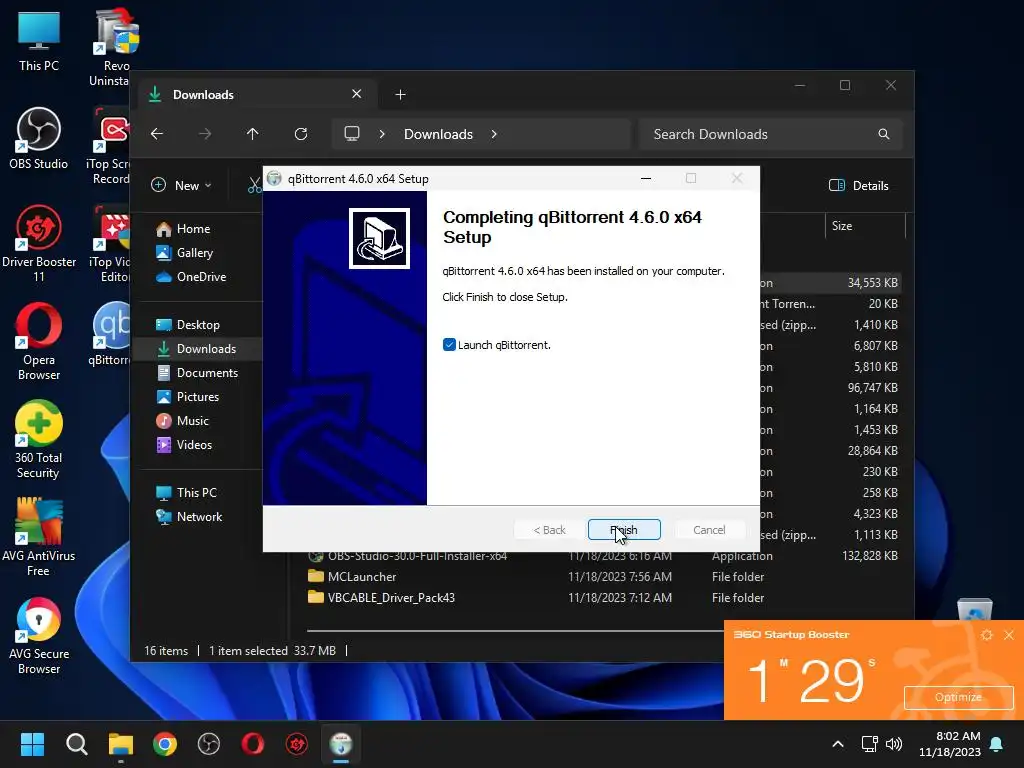Go up one folder level in Explorer
The height and width of the screenshot is (768, 1024).
[253, 134]
